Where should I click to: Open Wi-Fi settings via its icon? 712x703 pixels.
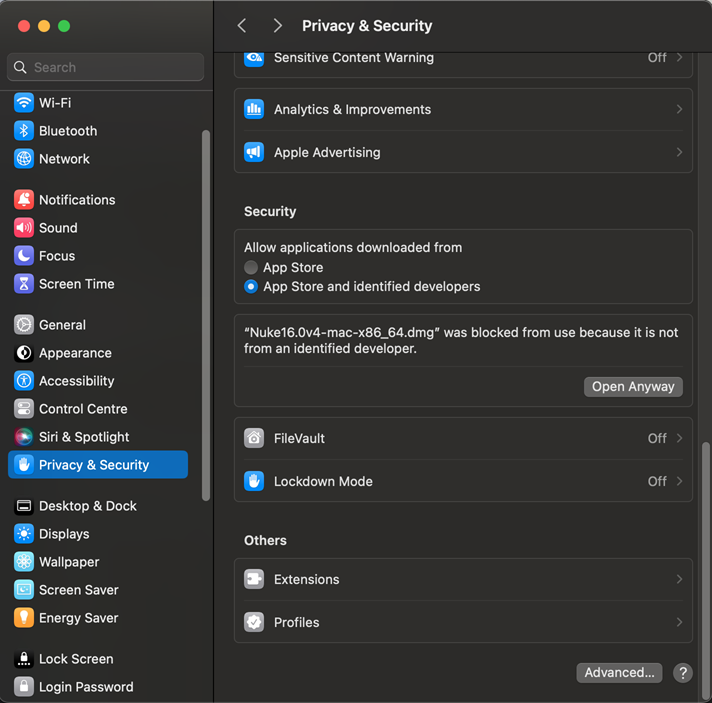pos(24,103)
